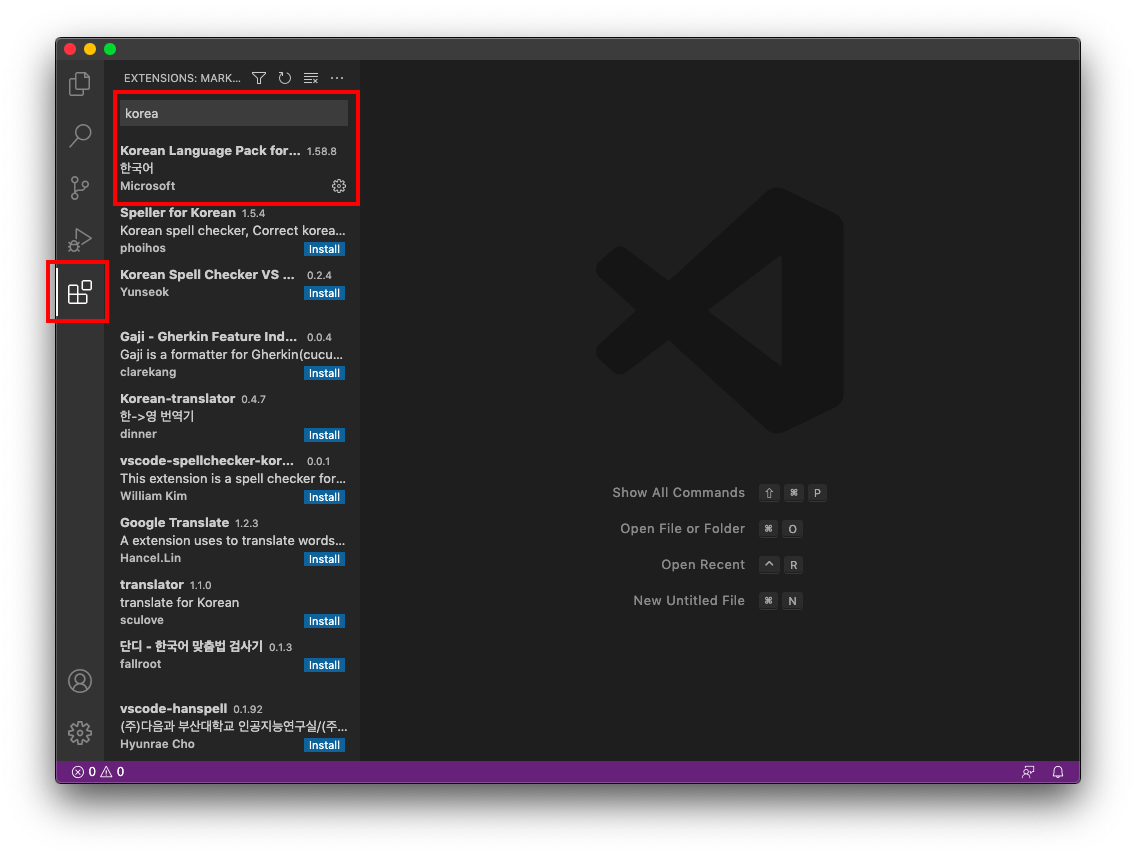Open Korean Spell Checker VS extension details

click(x=233, y=292)
